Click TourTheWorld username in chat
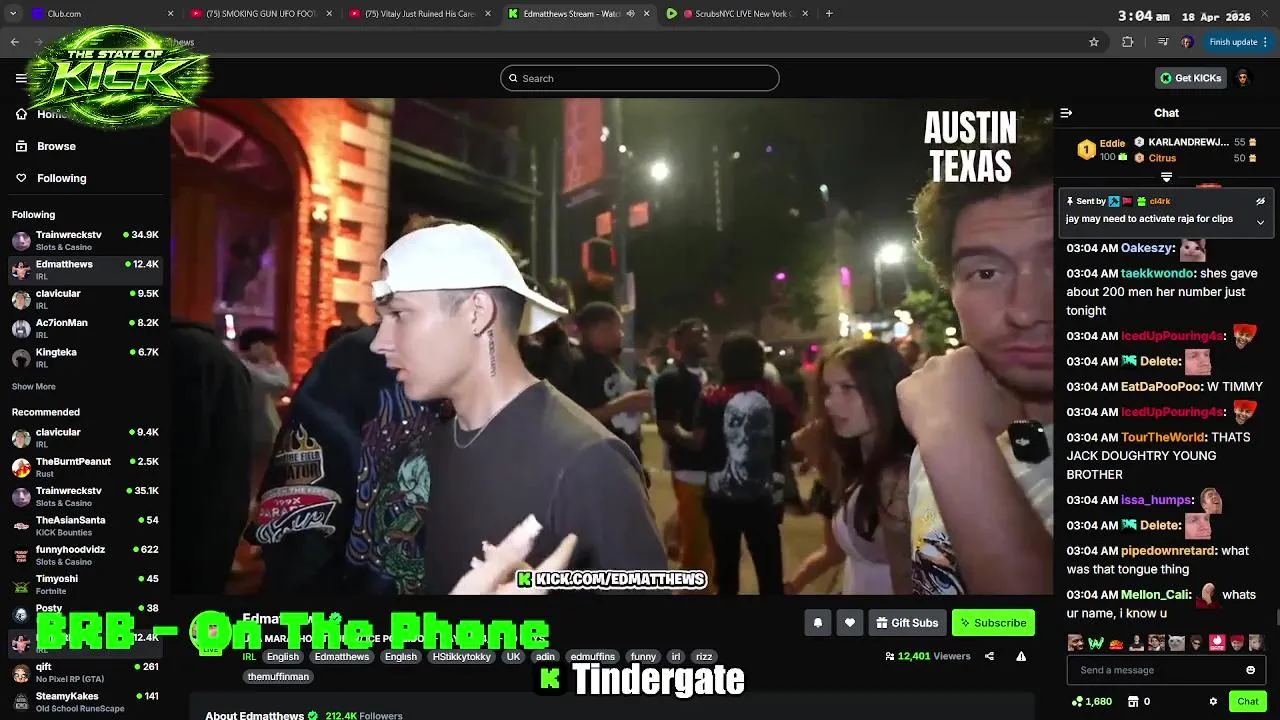1280x720 pixels. click(1164, 437)
